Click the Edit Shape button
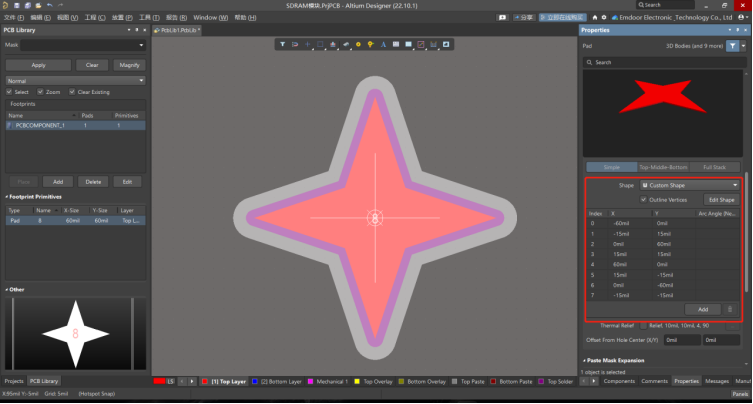753x404 pixels. click(x=720, y=199)
